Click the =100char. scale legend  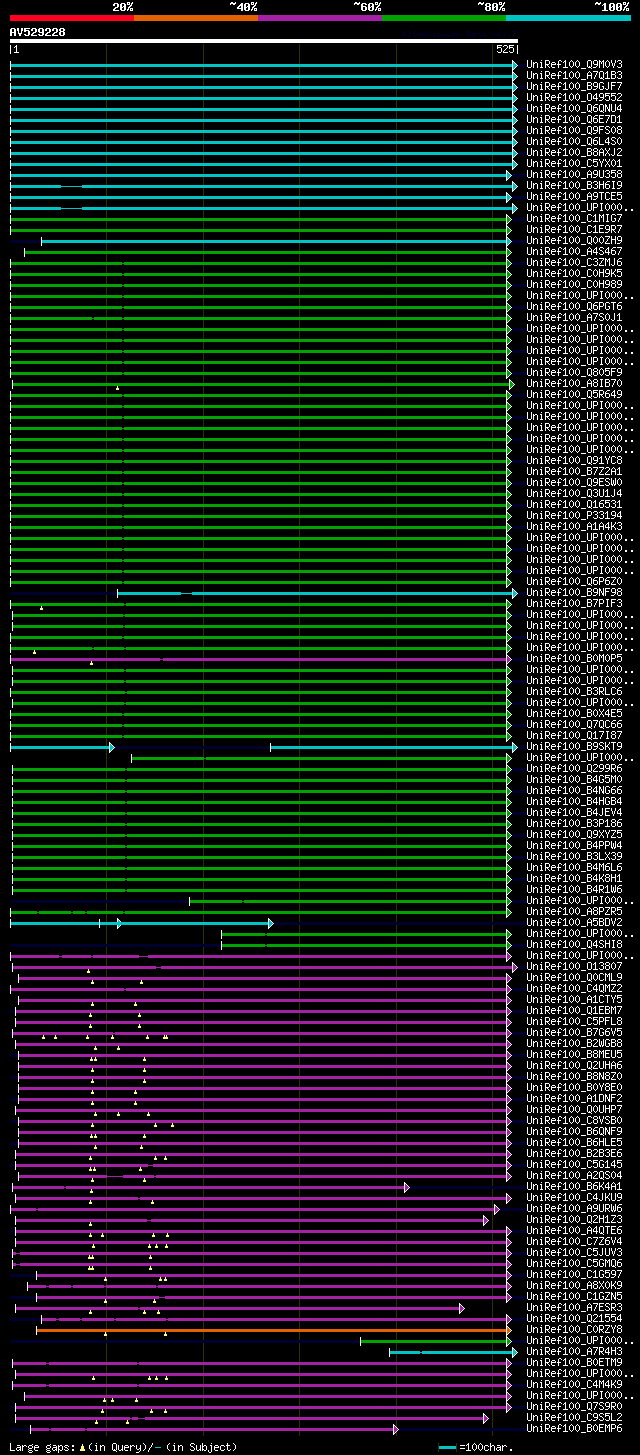[x=476, y=1447]
